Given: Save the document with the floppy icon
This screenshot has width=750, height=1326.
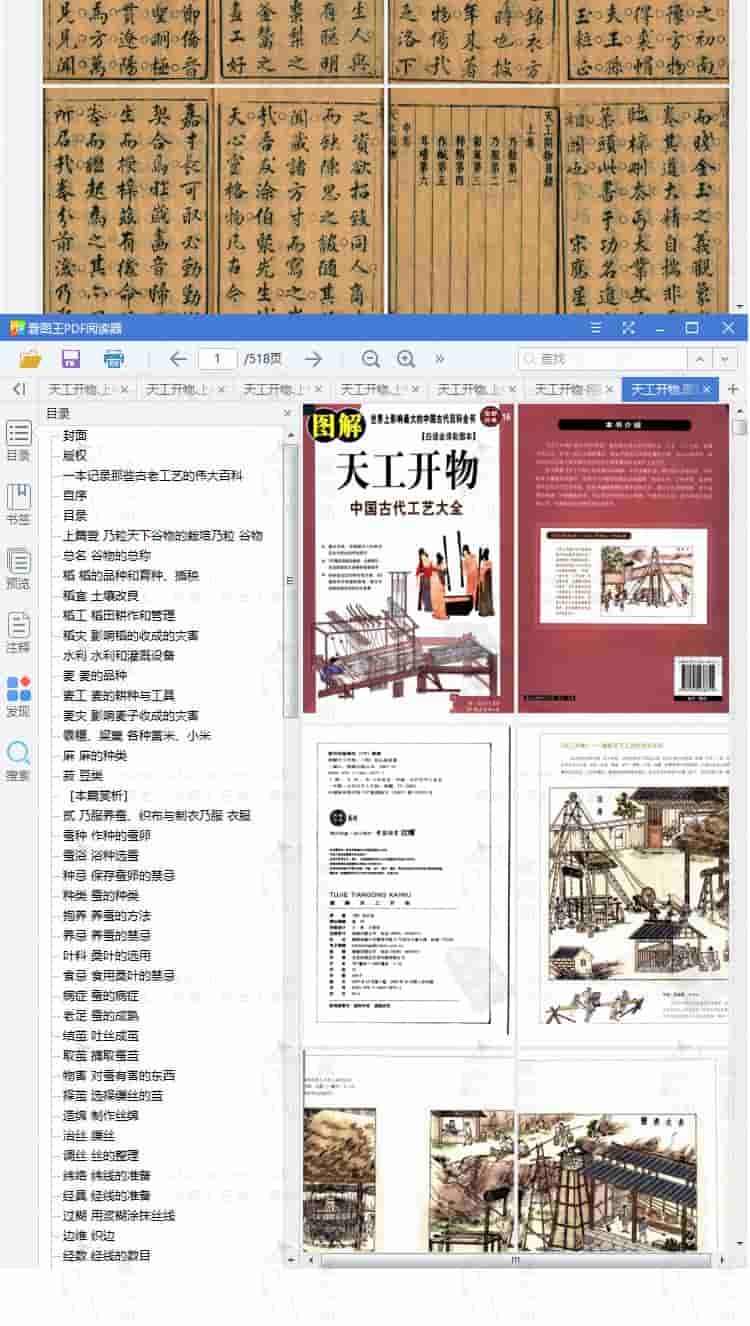Looking at the screenshot, I should click(x=71, y=359).
